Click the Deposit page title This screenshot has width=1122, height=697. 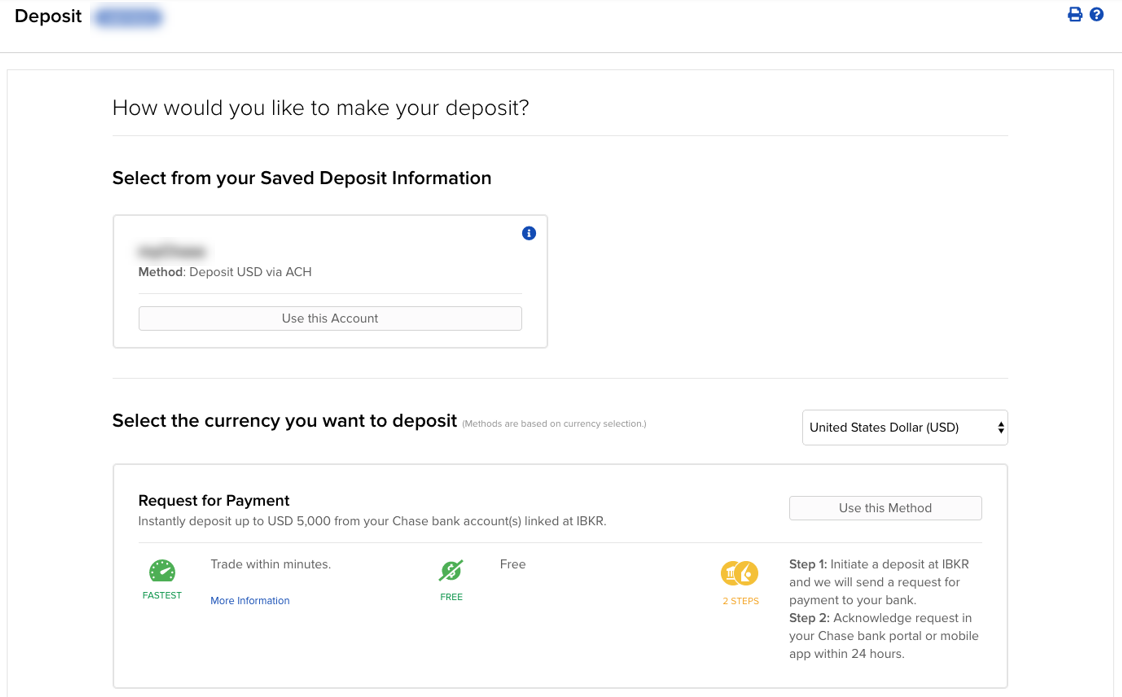pyautogui.click(x=47, y=16)
